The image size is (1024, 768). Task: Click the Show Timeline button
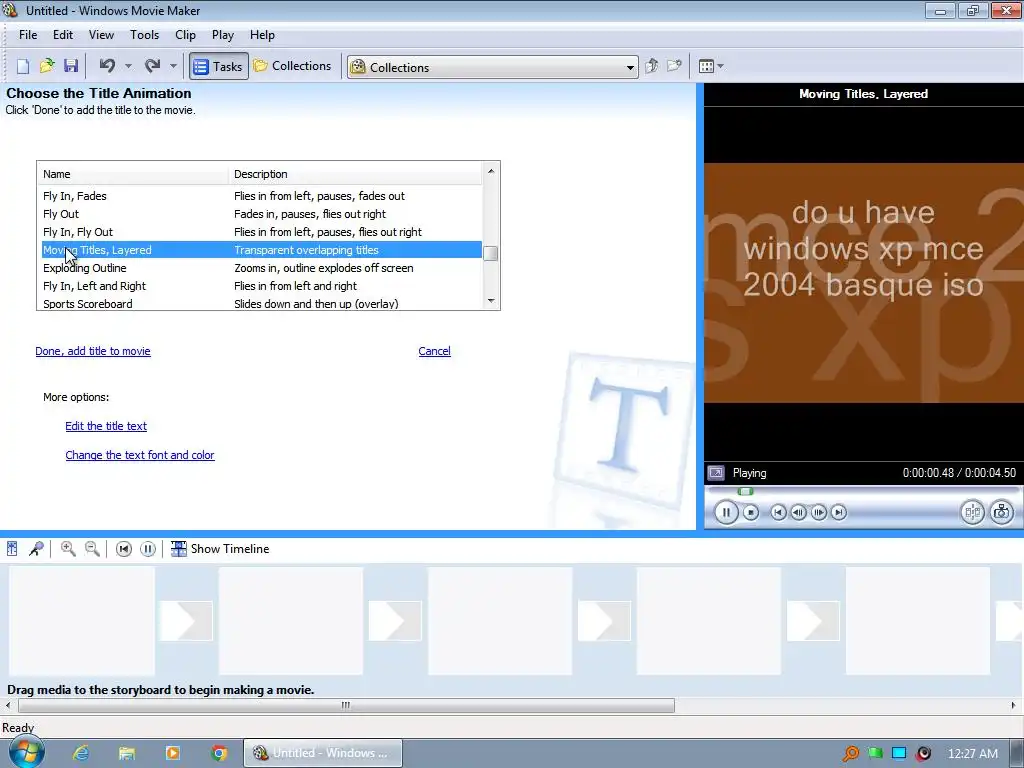pyautogui.click(x=220, y=549)
